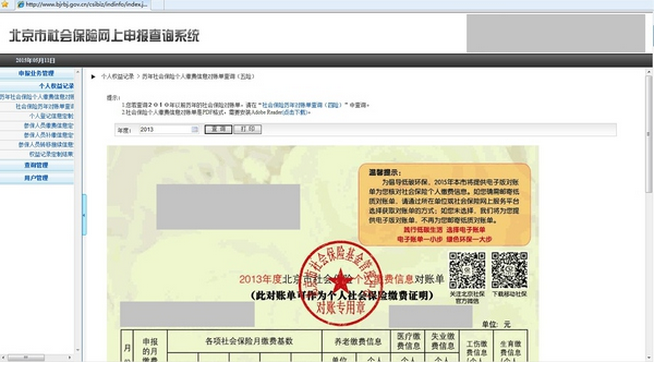
Task: Expand the 申报业务管理 menu section
Action: 36,73
